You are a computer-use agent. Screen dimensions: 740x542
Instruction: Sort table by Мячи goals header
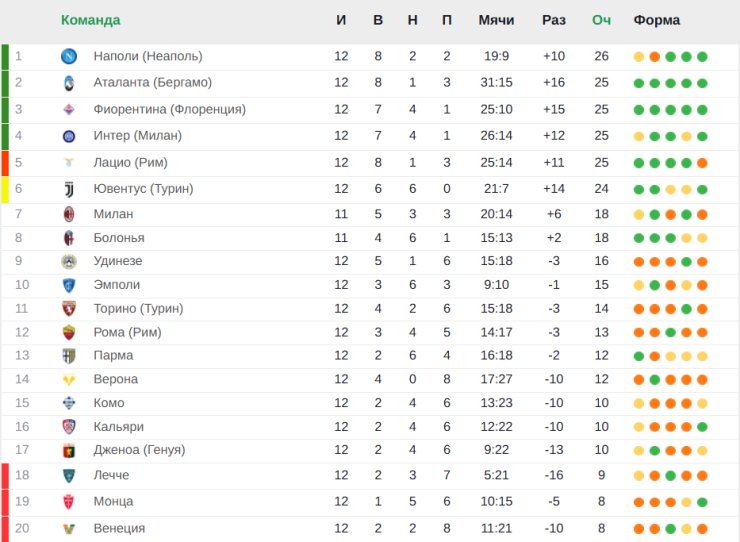pyautogui.click(x=496, y=20)
